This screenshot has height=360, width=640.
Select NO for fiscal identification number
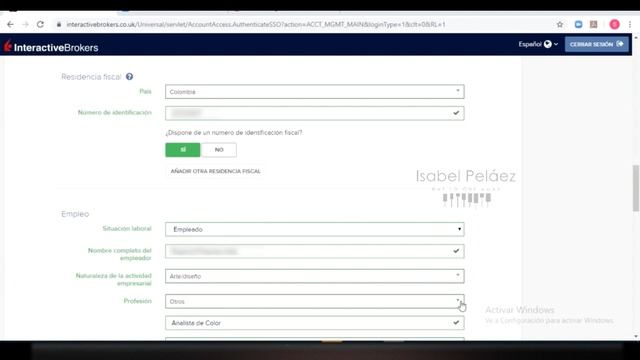(219, 150)
